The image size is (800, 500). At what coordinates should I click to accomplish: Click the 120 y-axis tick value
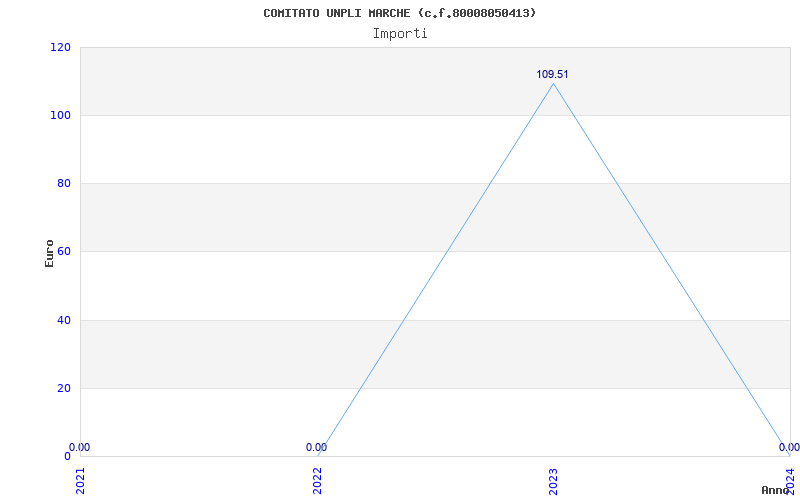click(60, 47)
